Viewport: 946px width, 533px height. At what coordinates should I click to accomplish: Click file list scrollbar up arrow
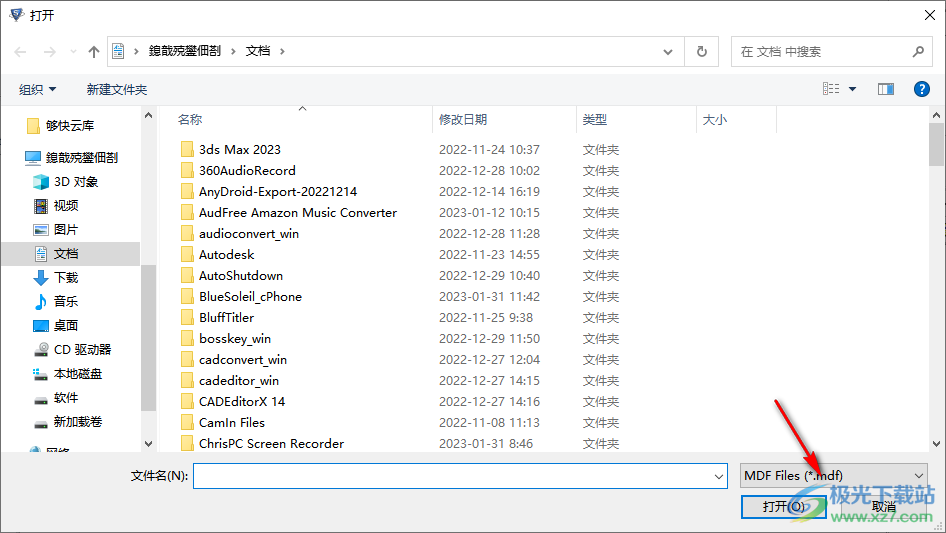pos(936,115)
